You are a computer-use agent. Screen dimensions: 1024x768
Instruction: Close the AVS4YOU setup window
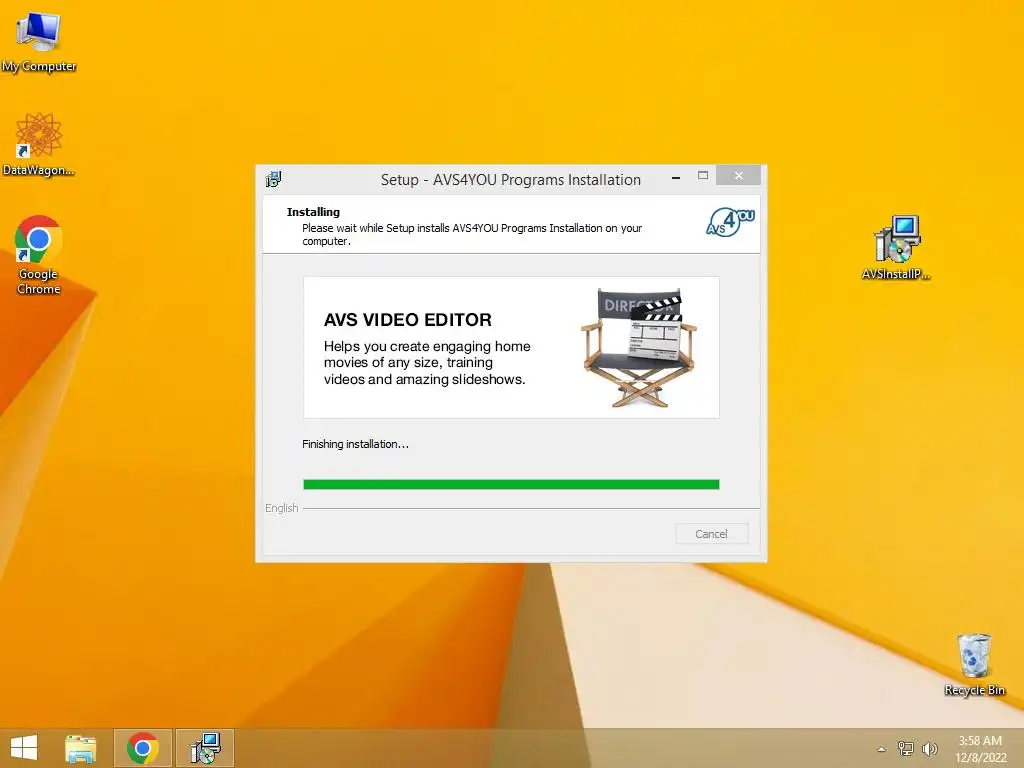tap(739, 176)
